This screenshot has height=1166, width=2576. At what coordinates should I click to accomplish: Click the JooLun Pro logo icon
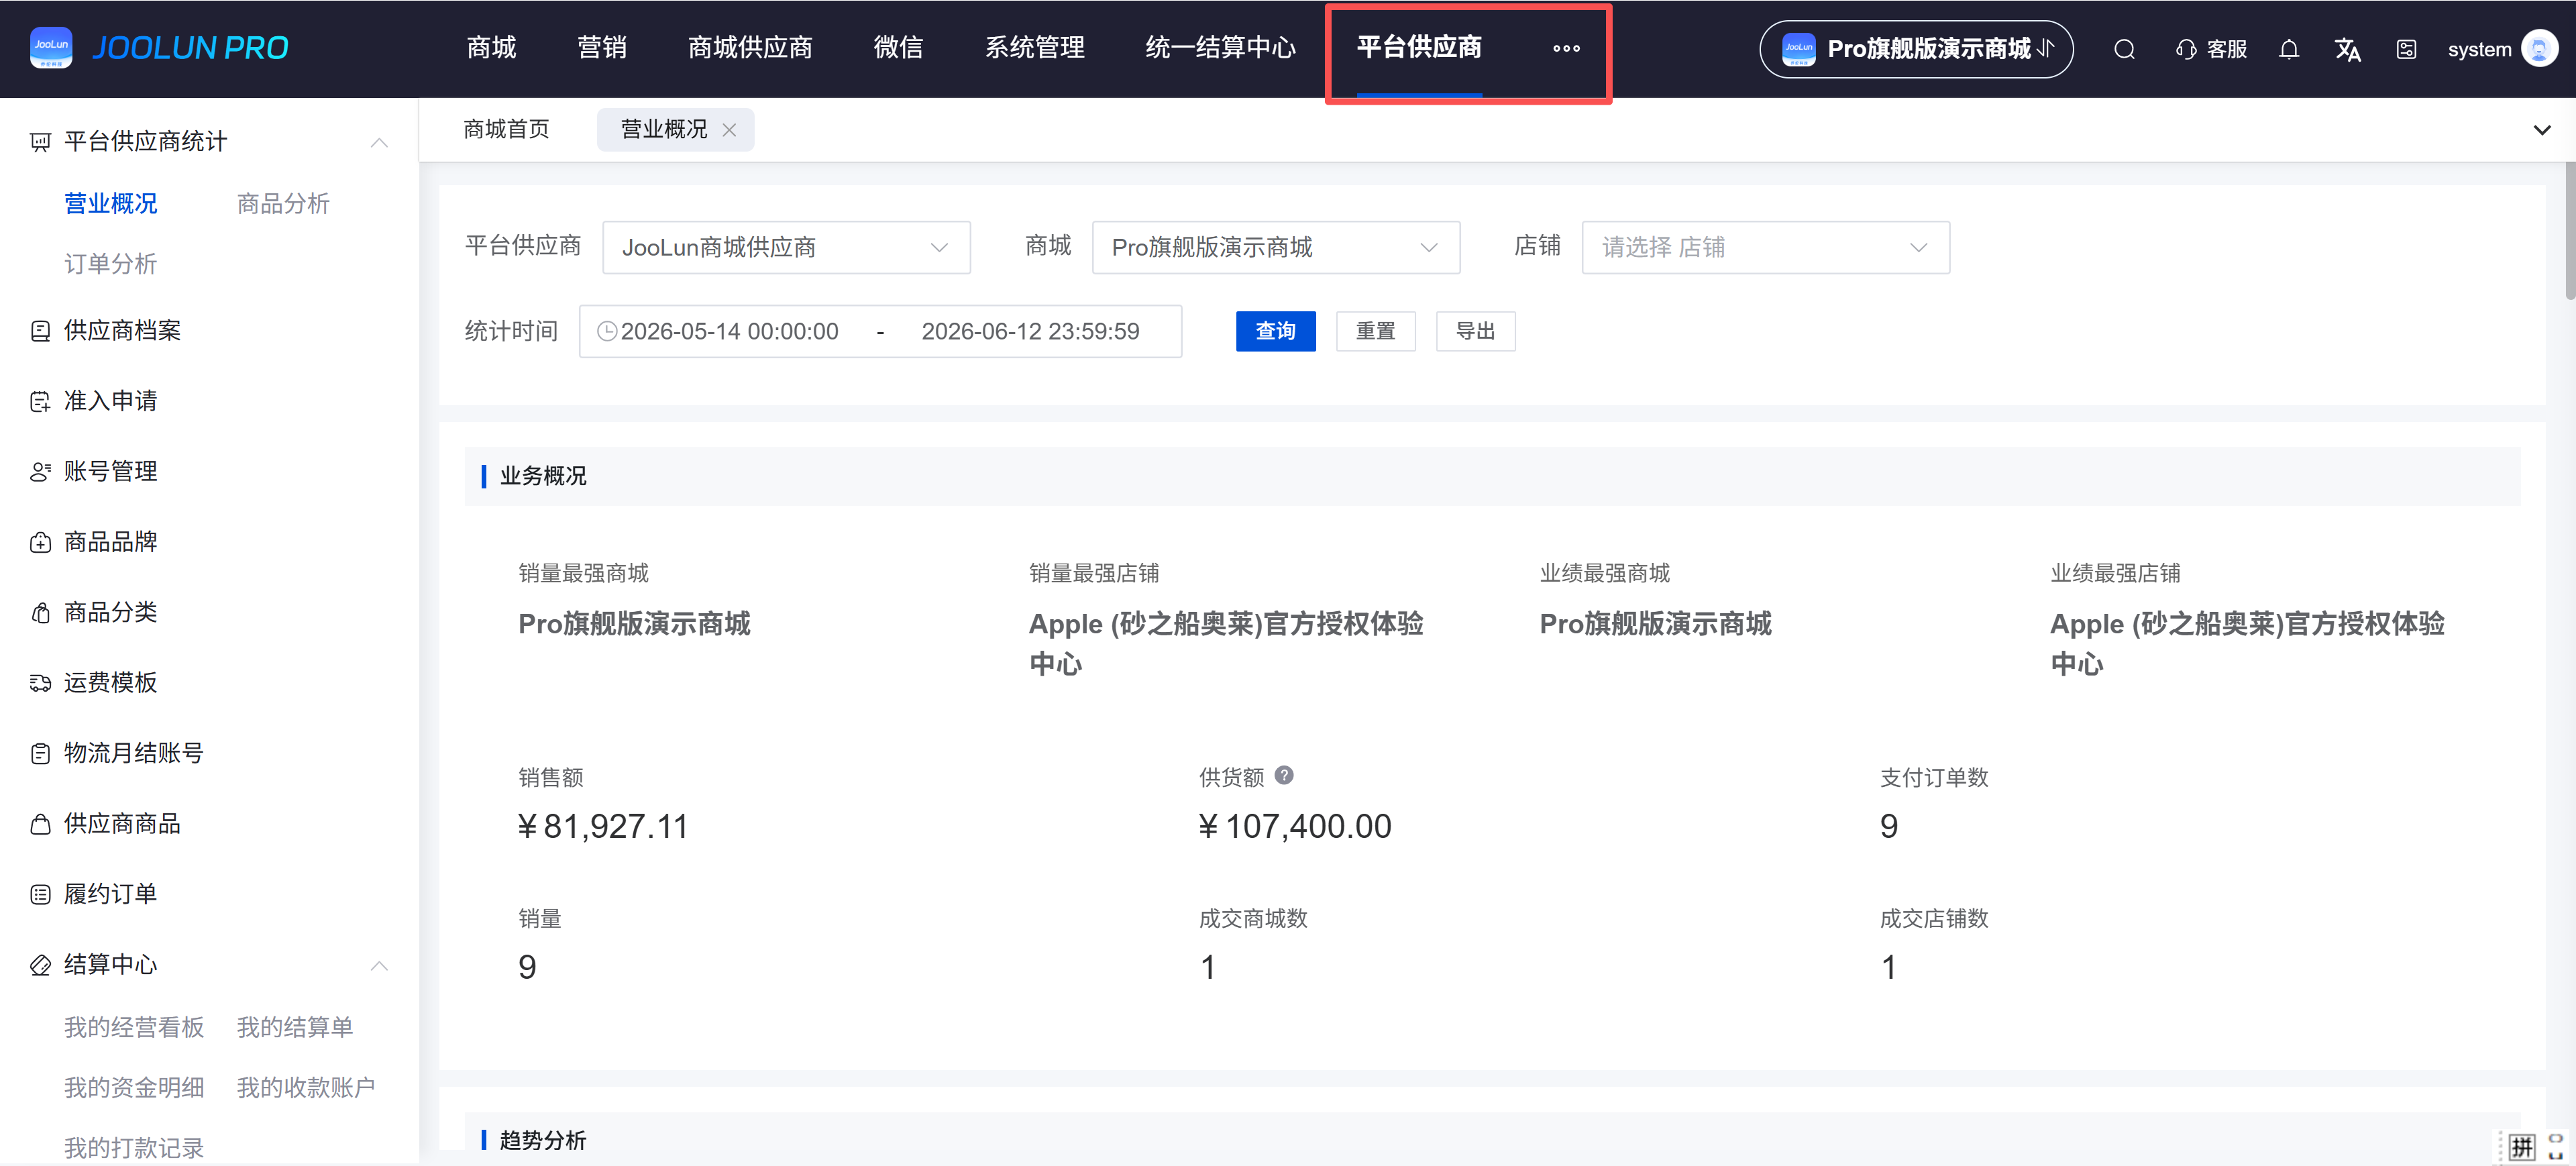point(51,47)
